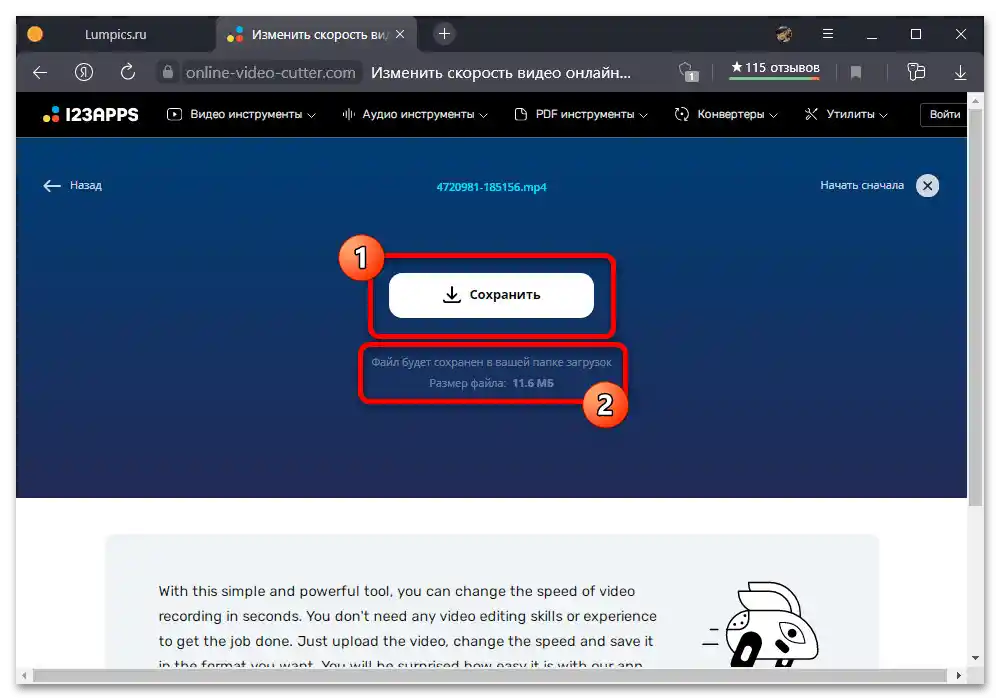Click the round X restart button

(927, 186)
